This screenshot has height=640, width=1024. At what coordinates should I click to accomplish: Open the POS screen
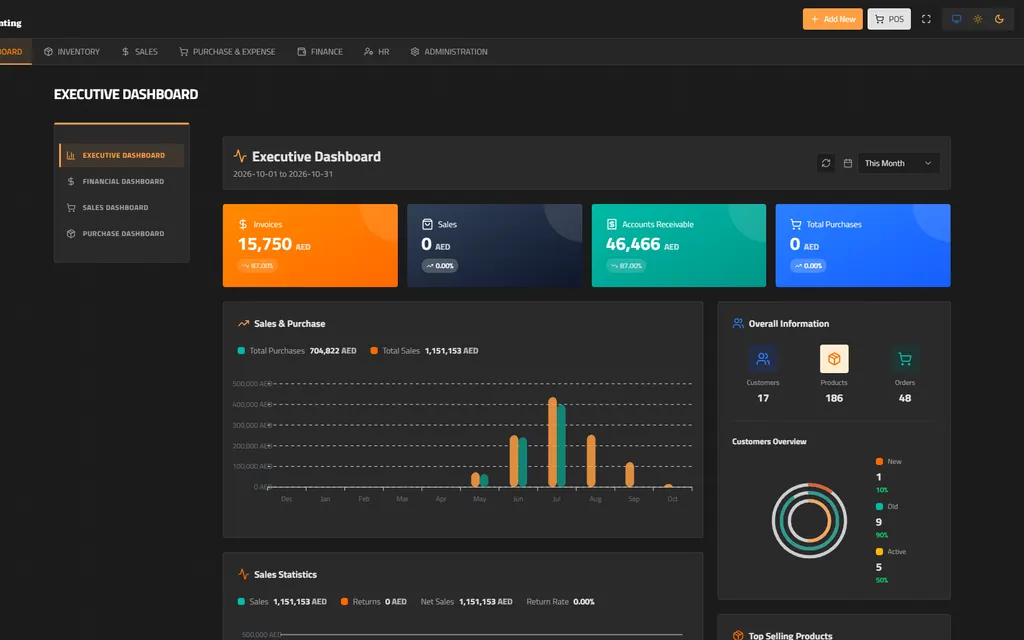coord(889,19)
